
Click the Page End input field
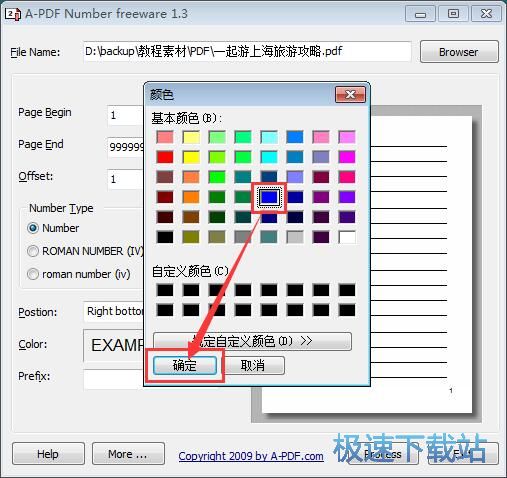point(126,147)
